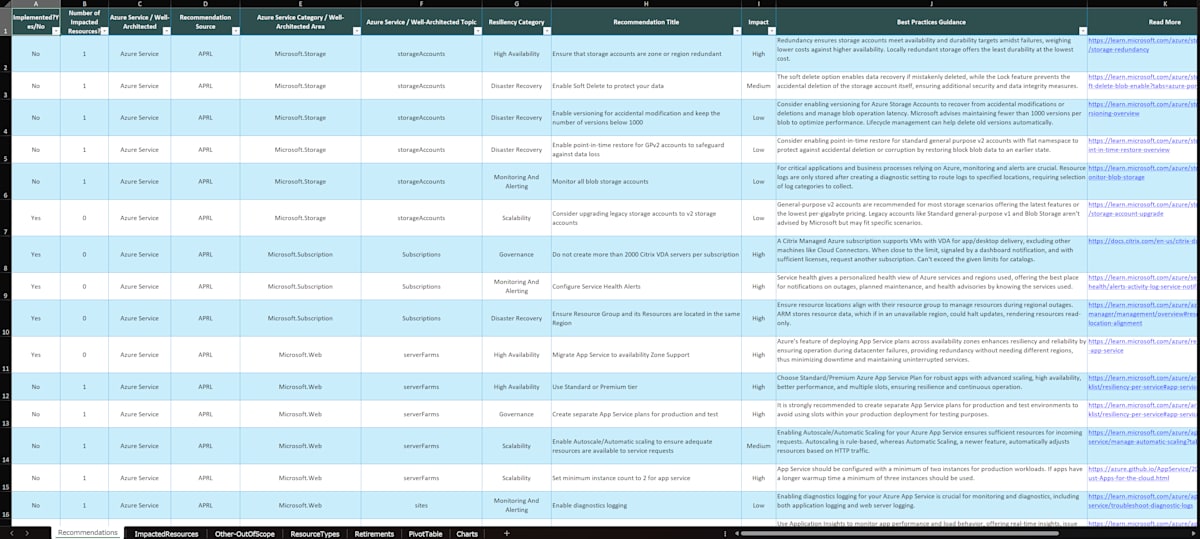Select column E header

point(300,4)
